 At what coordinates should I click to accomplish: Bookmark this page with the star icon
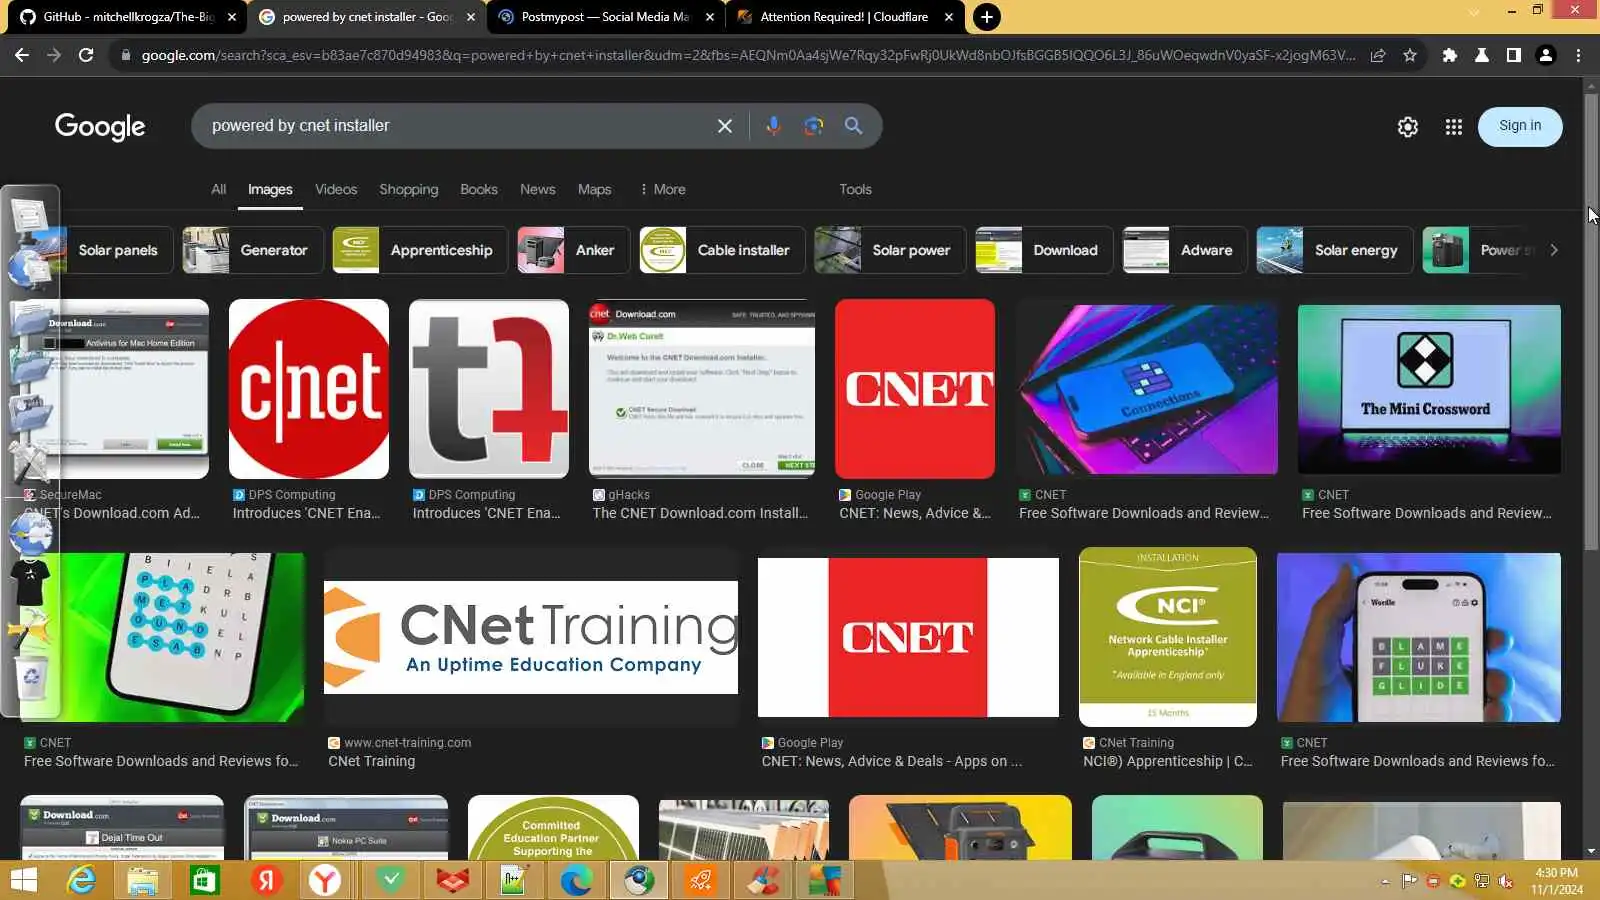click(x=1410, y=55)
